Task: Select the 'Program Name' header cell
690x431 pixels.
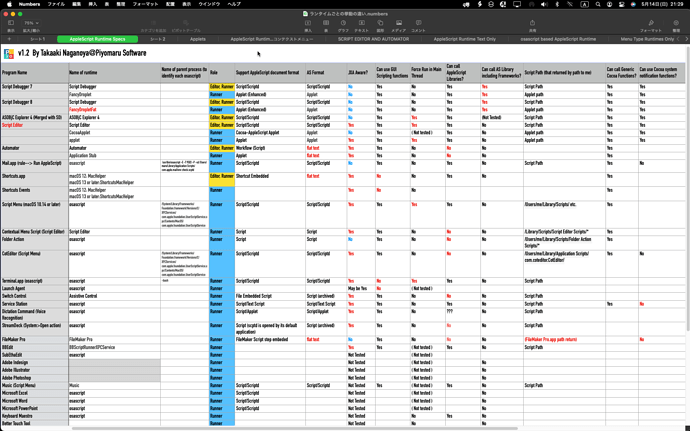Action: coord(35,73)
